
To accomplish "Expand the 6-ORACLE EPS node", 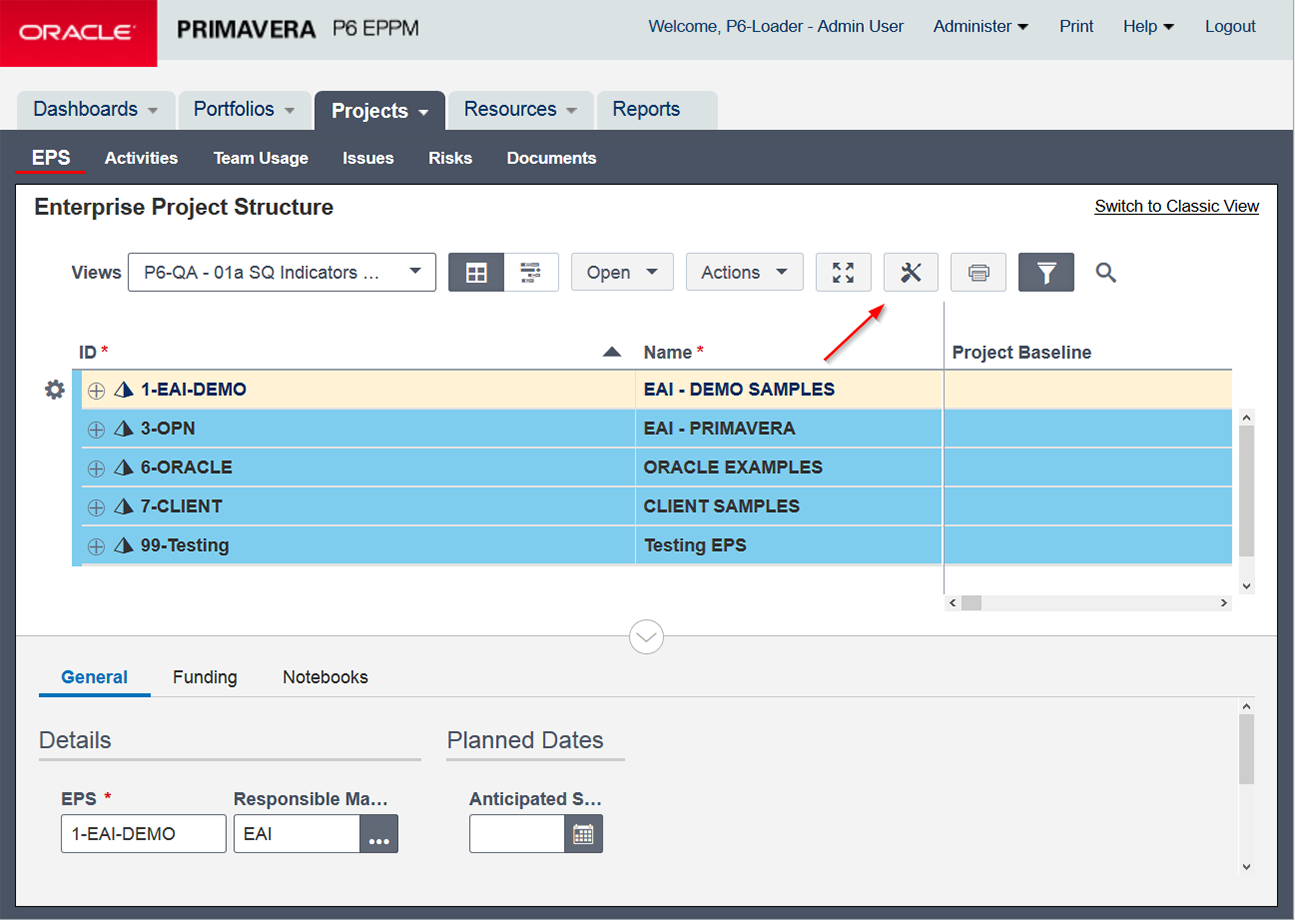I will click(x=96, y=469).
